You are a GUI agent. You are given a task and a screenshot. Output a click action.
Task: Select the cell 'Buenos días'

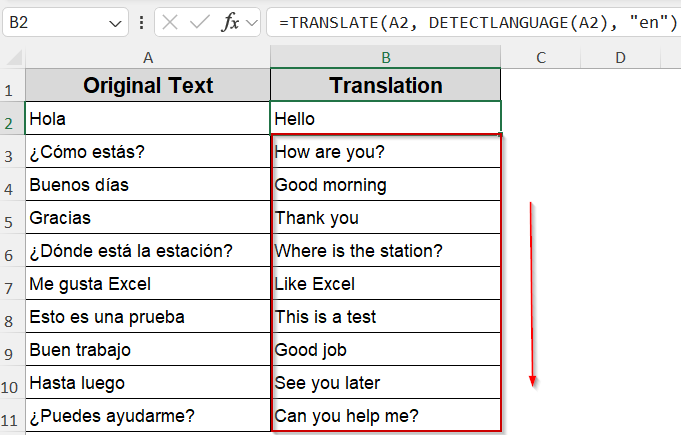tap(148, 184)
